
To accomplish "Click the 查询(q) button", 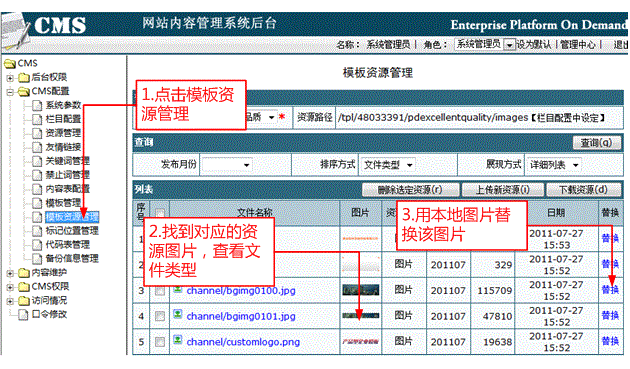I will (597, 142).
